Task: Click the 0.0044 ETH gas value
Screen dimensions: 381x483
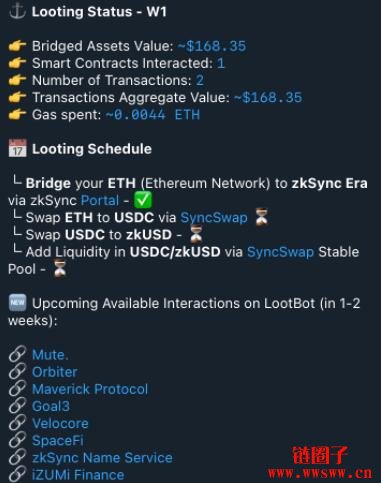Action: [153, 115]
